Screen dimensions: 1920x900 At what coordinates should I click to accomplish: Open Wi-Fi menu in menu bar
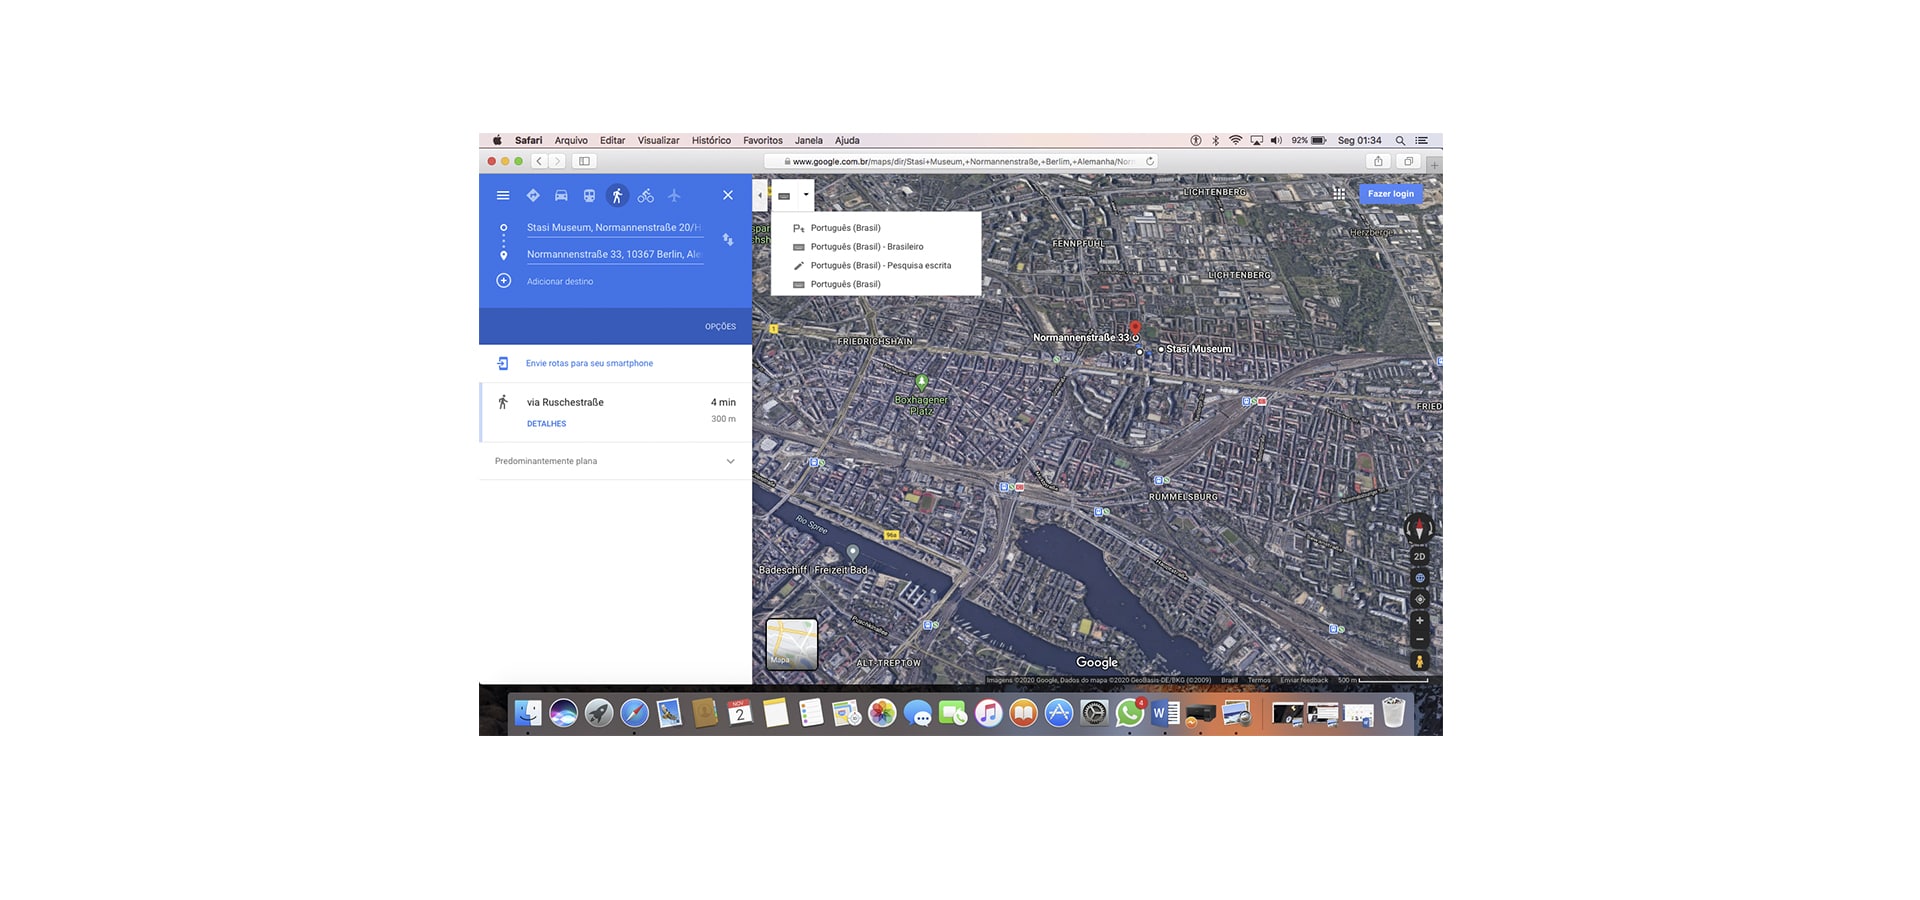pyautogui.click(x=1236, y=141)
